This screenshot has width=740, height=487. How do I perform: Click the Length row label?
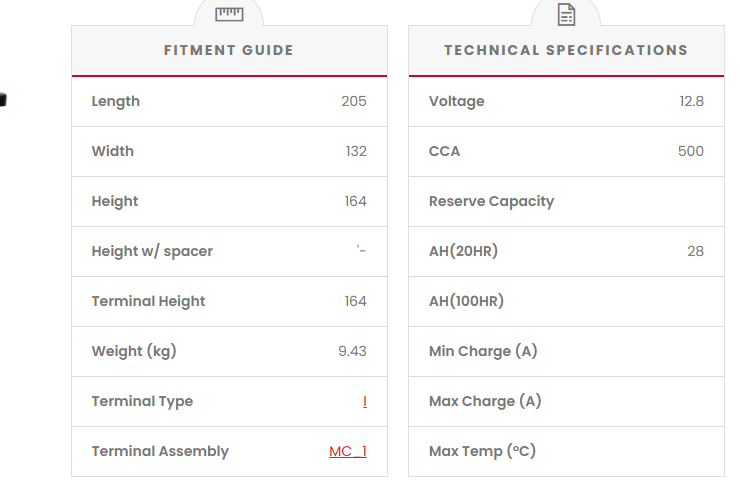click(x=116, y=101)
